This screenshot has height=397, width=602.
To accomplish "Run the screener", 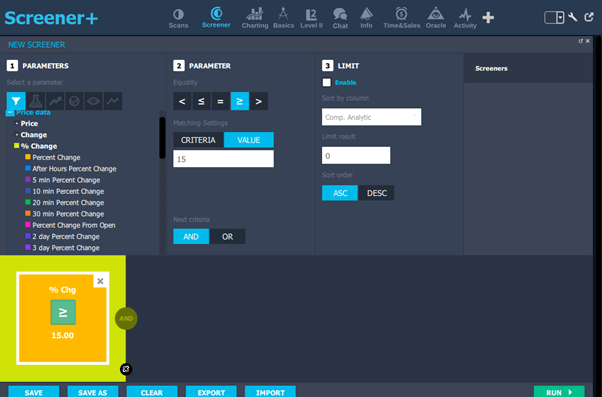I will click(559, 392).
